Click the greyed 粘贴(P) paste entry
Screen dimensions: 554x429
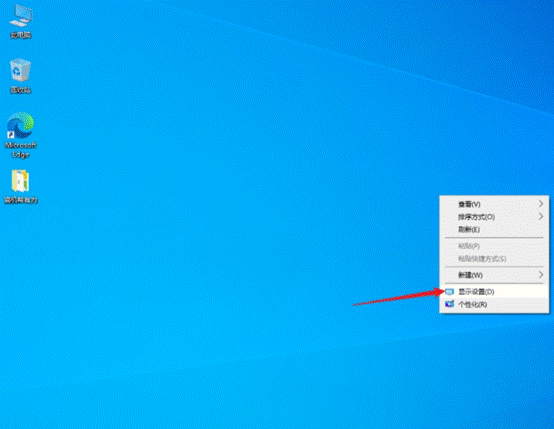(494, 246)
